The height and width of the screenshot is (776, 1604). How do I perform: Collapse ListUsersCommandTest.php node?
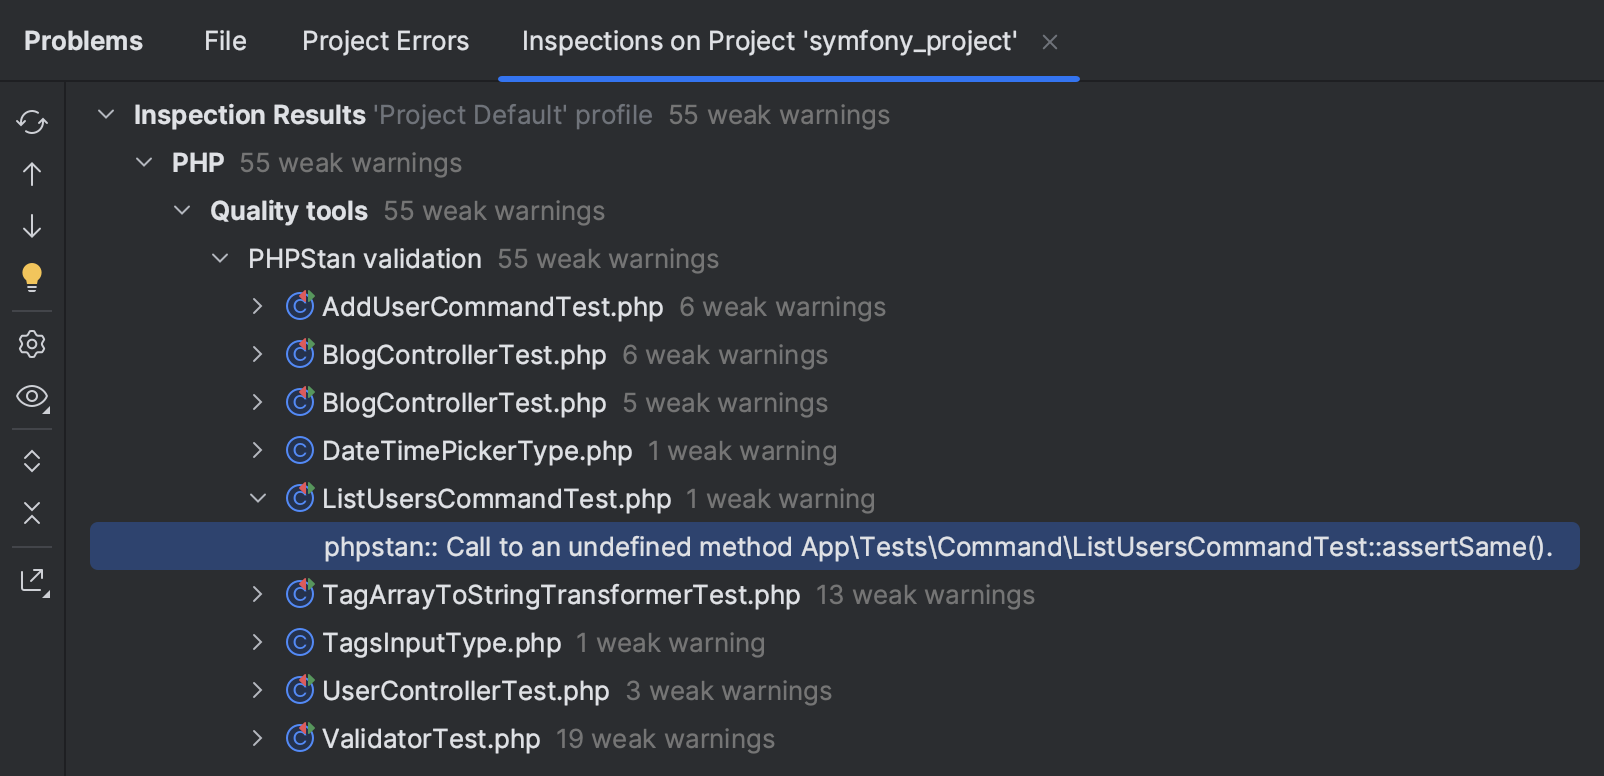click(258, 499)
